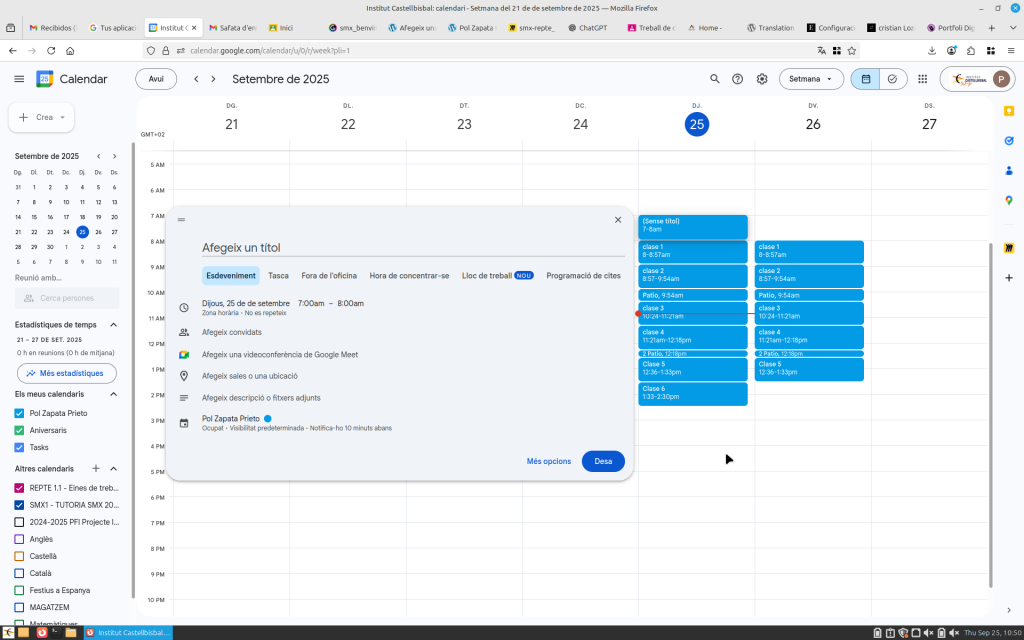Expand the Crea button dropdown

point(62,117)
